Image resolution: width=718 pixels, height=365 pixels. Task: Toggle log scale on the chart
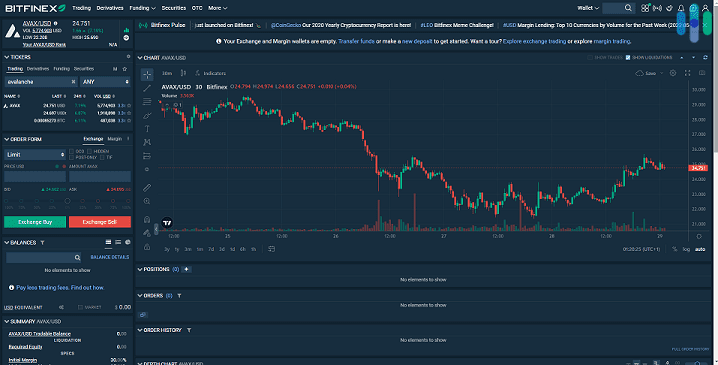pos(686,249)
